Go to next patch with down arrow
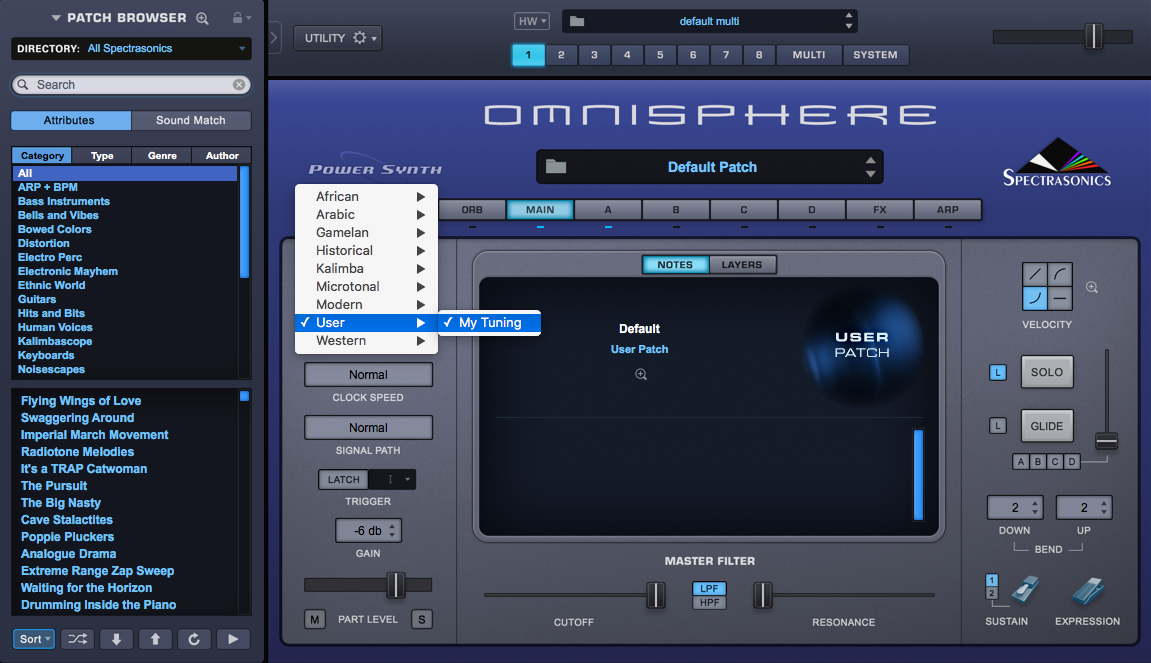 point(116,639)
